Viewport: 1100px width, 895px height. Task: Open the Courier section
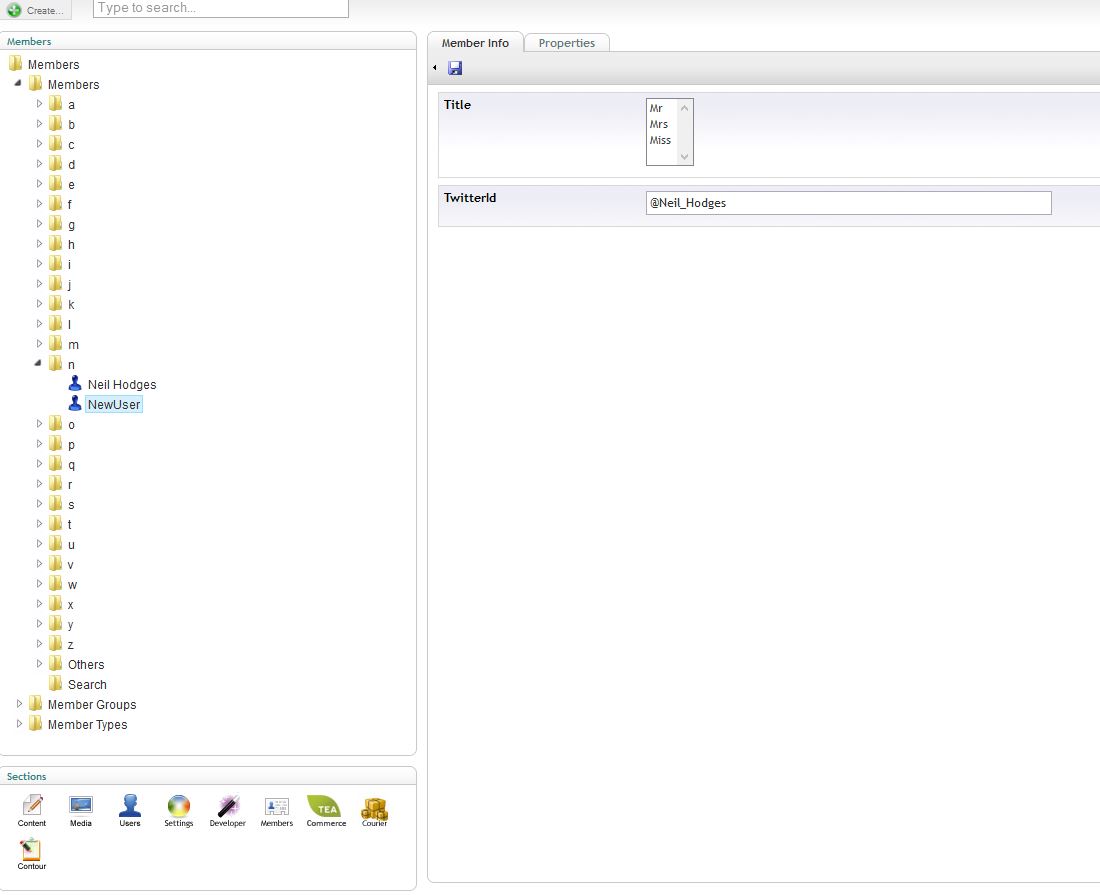(374, 808)
